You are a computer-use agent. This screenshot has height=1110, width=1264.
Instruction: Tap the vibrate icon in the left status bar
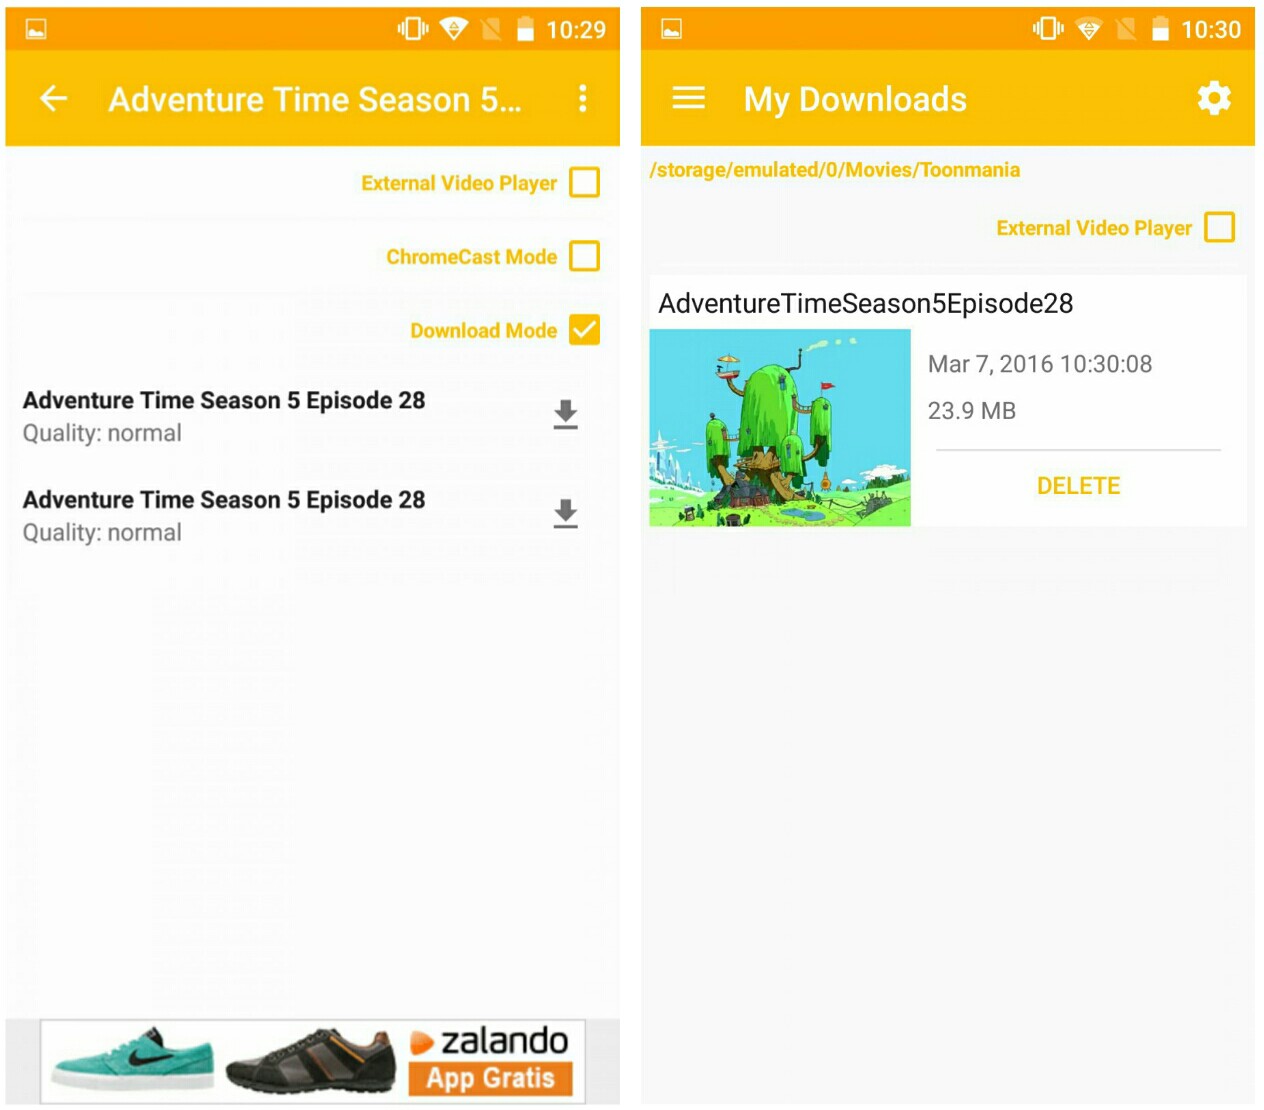tap(412, 29)
